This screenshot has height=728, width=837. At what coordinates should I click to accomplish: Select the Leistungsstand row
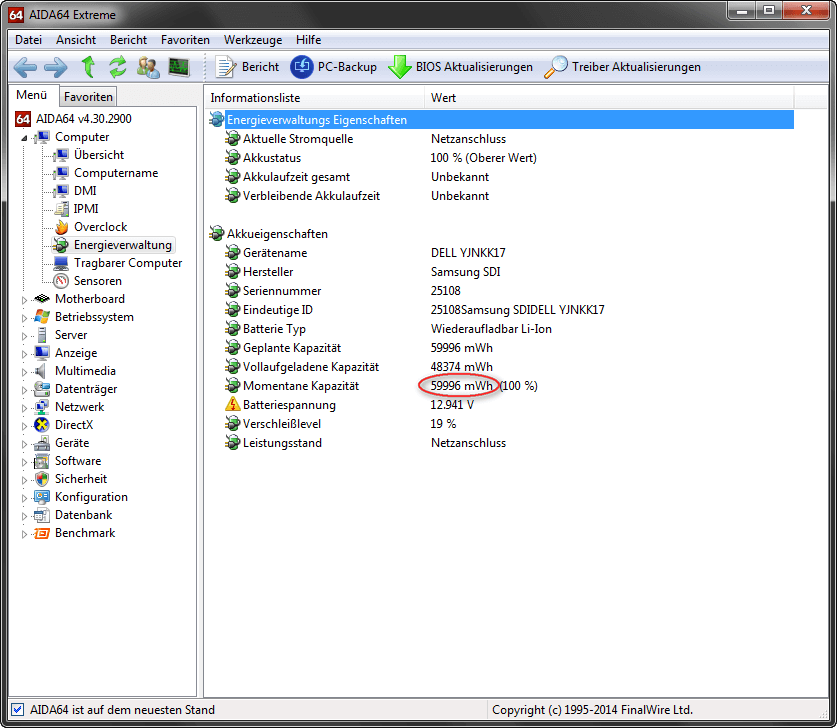click(x=501, y=443)
